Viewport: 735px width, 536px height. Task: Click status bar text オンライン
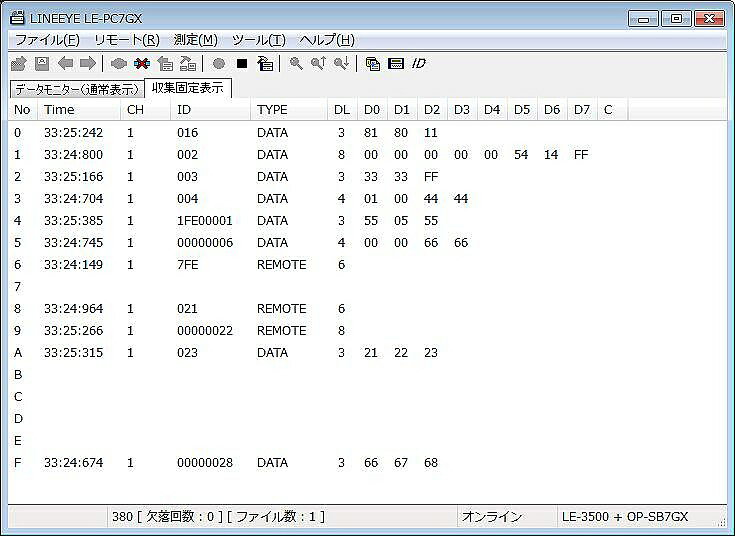pyautogui.click(x=492, y=517)
